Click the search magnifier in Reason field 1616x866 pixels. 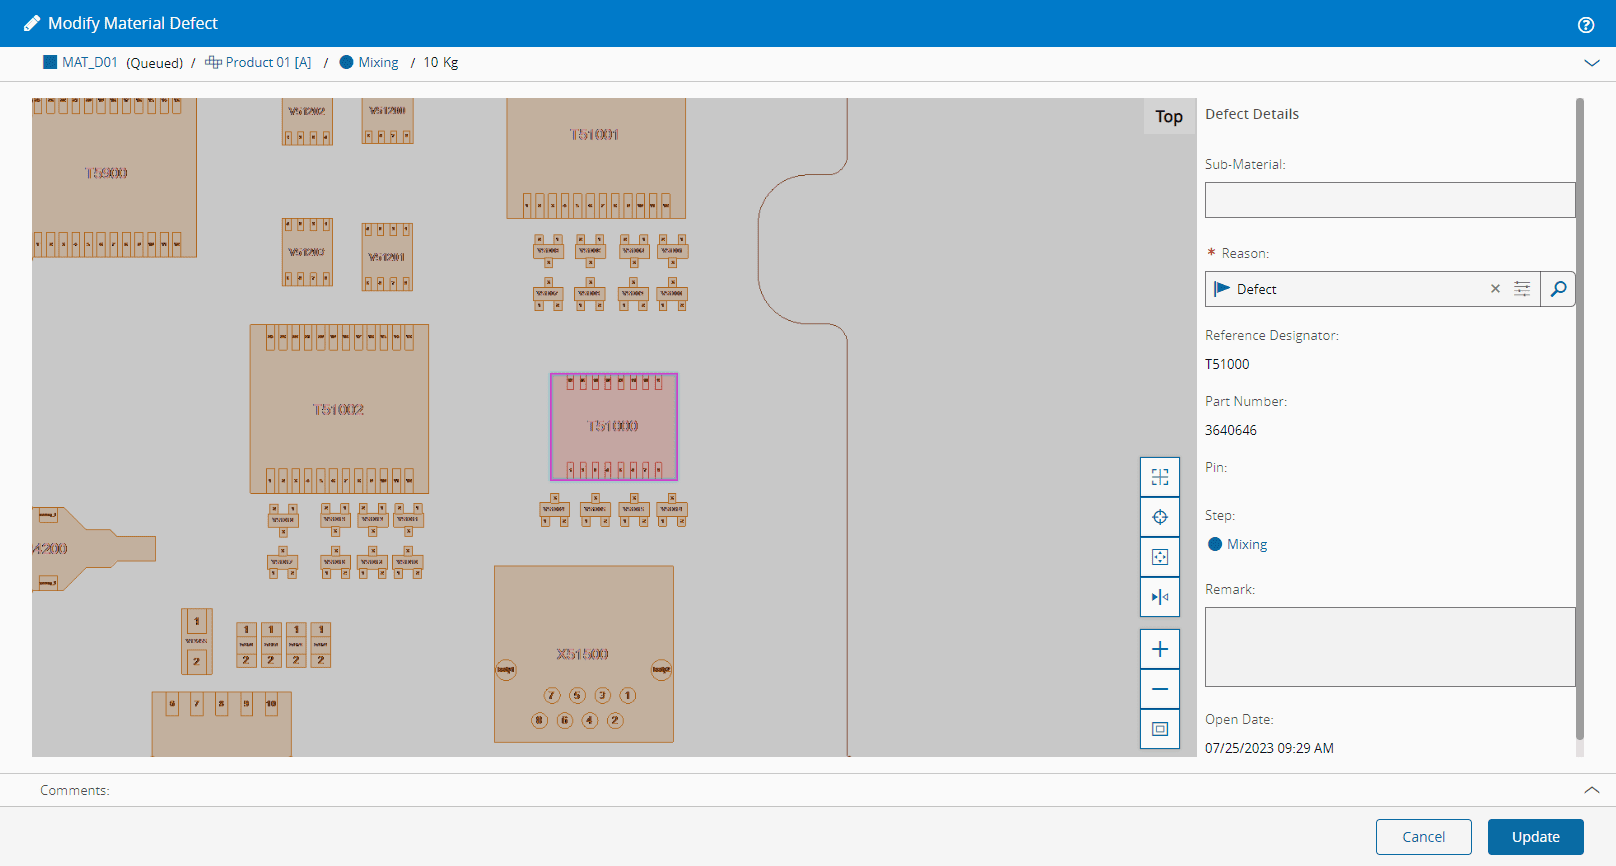point(1558,289)
